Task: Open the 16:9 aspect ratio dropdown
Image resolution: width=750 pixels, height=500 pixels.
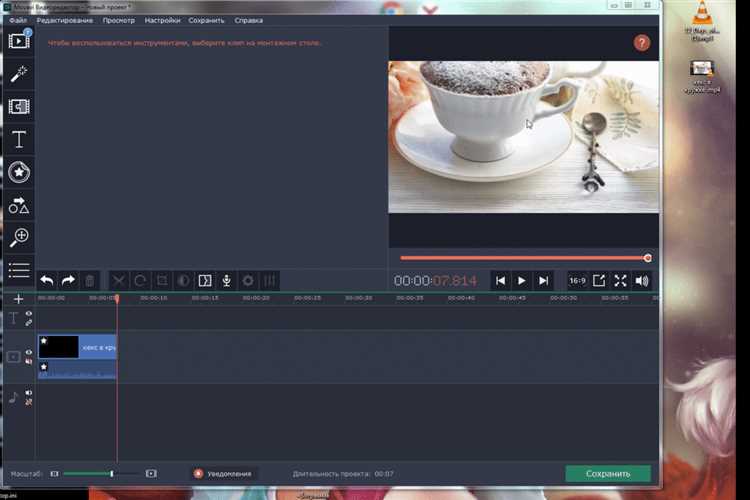Action: pyautogui.click(x=577, y=281)
